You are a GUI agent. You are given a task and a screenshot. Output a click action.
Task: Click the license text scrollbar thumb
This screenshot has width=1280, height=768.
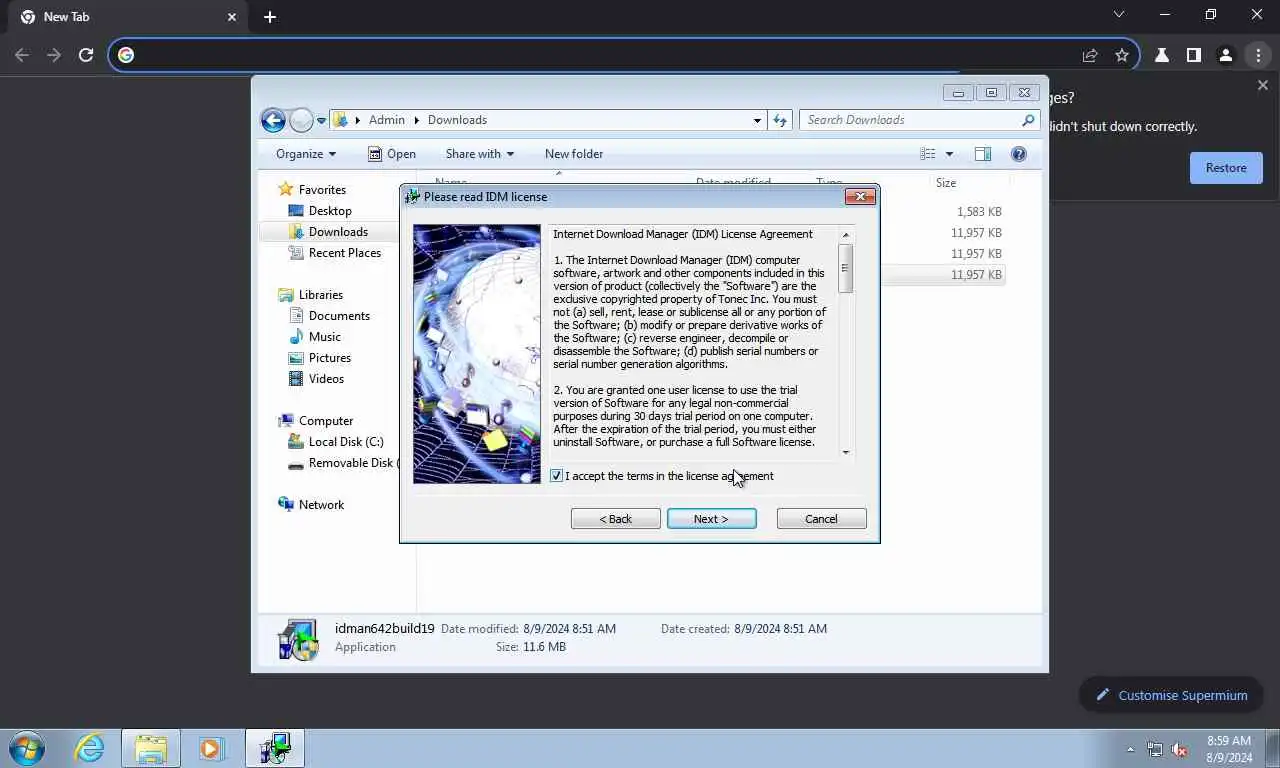coord(845,268)
